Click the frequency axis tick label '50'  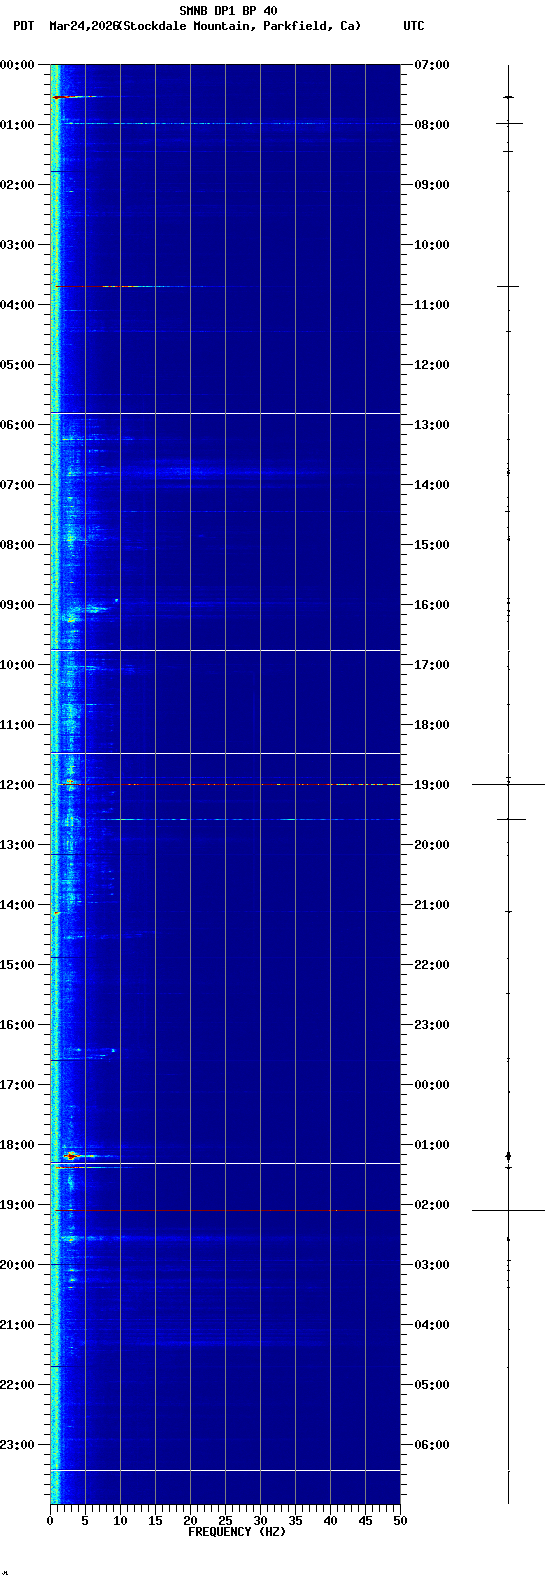coord(400,1521)
